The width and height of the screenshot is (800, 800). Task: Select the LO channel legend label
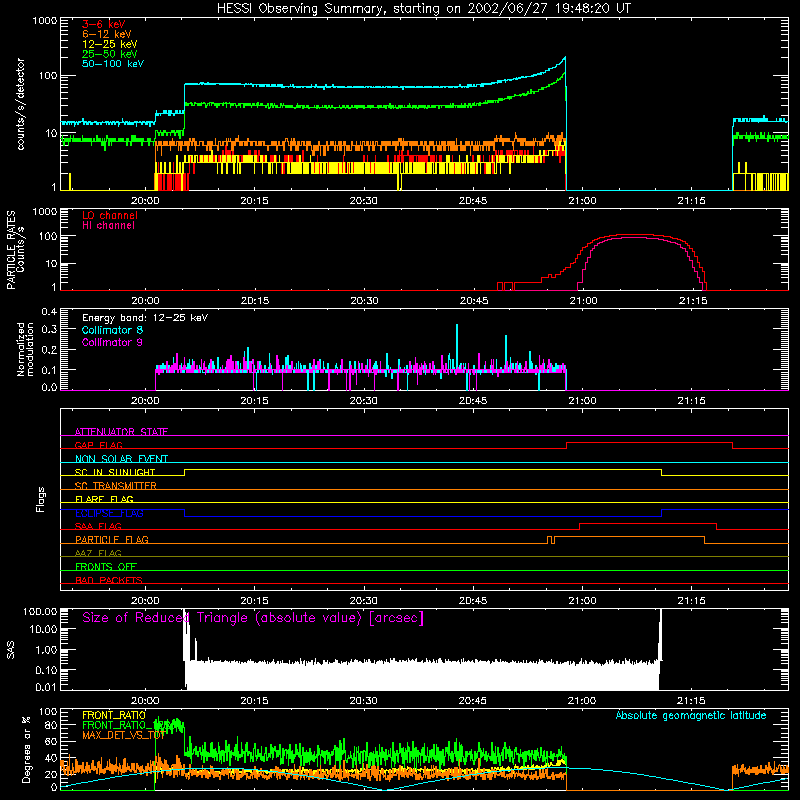click(110, 215)
